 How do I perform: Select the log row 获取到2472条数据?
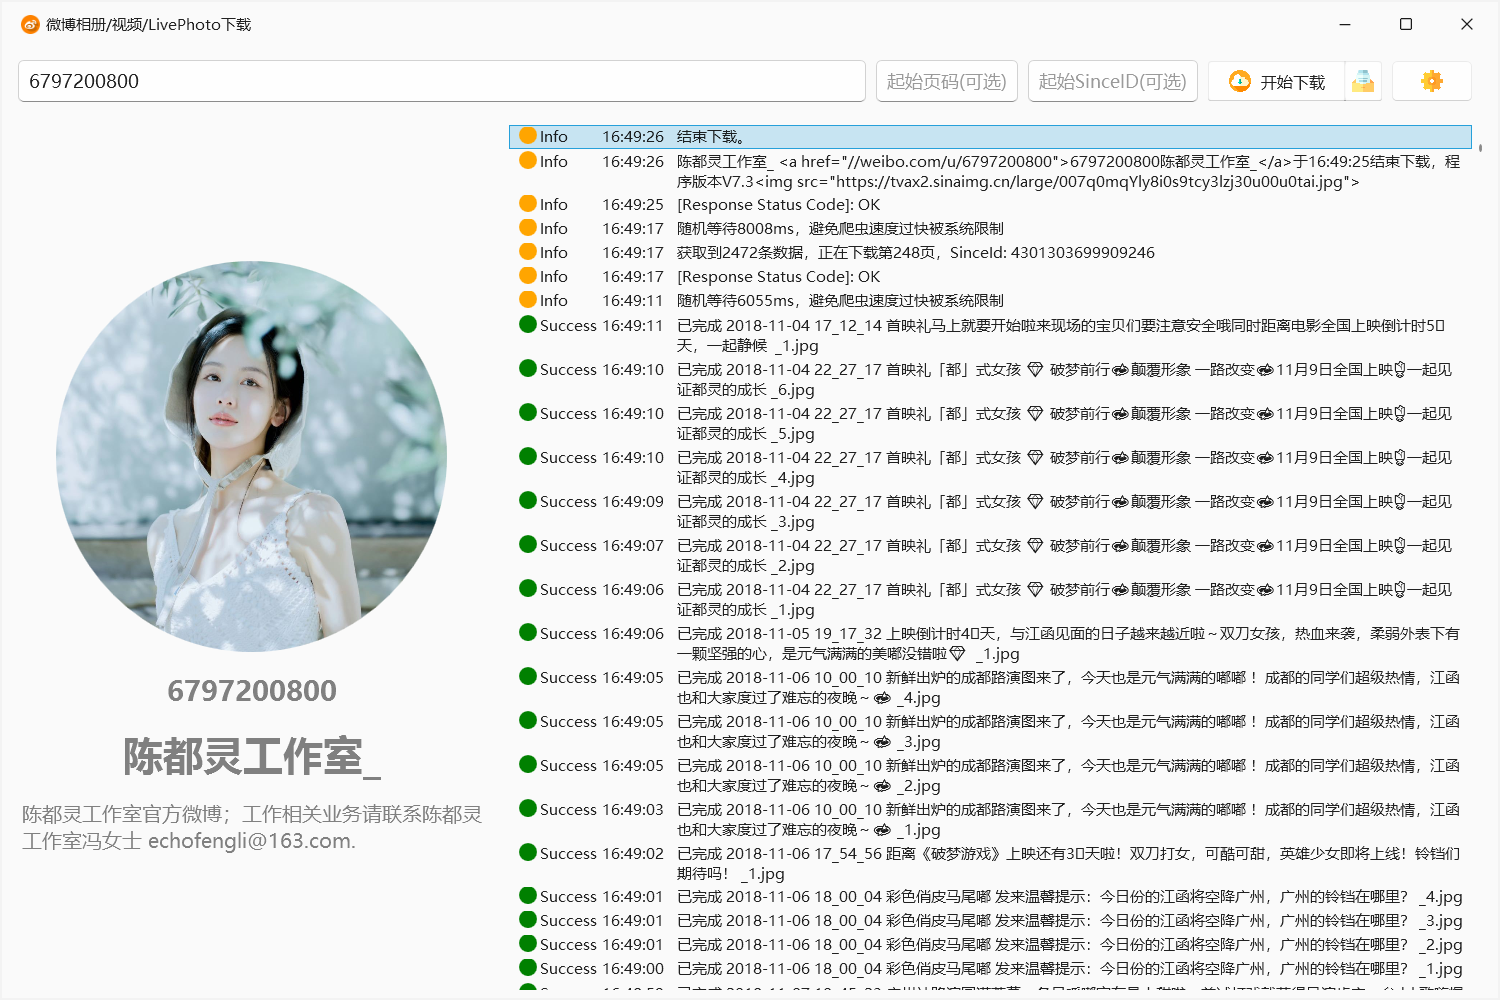pyautogui.click(x=990, y=252)
